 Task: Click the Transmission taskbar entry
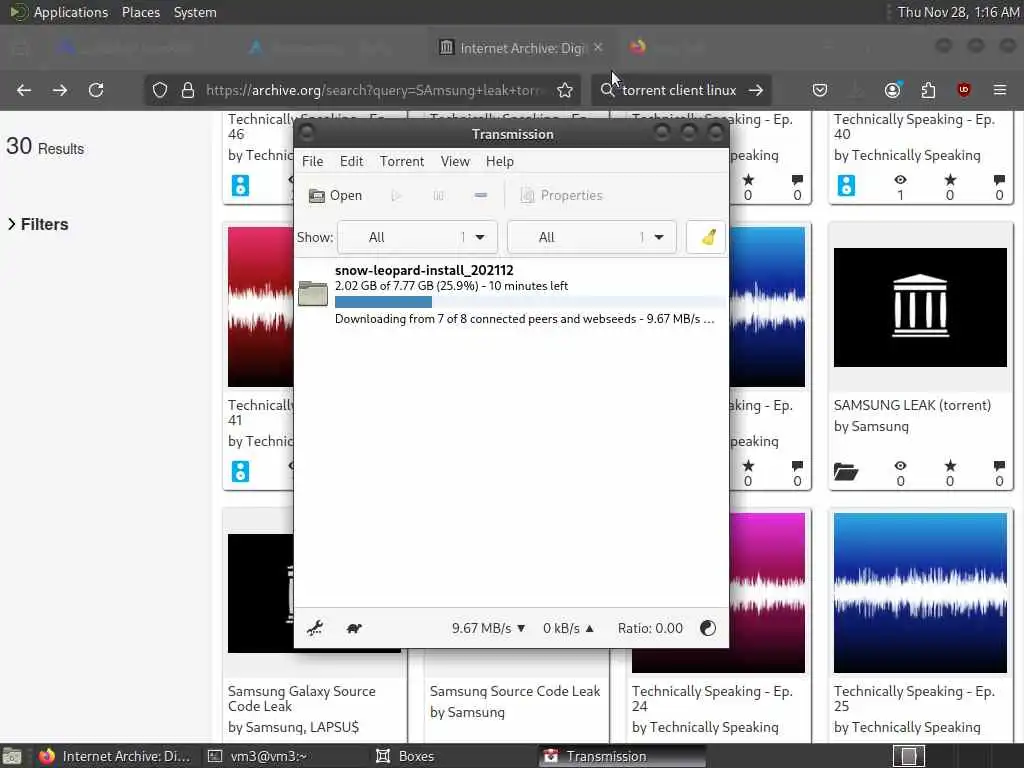[622, 756]
